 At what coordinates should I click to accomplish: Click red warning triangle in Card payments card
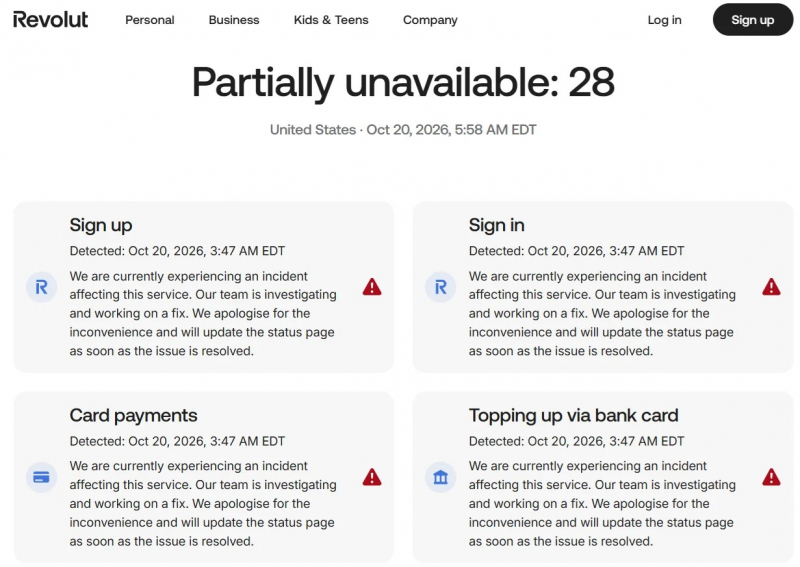(372, 477)
